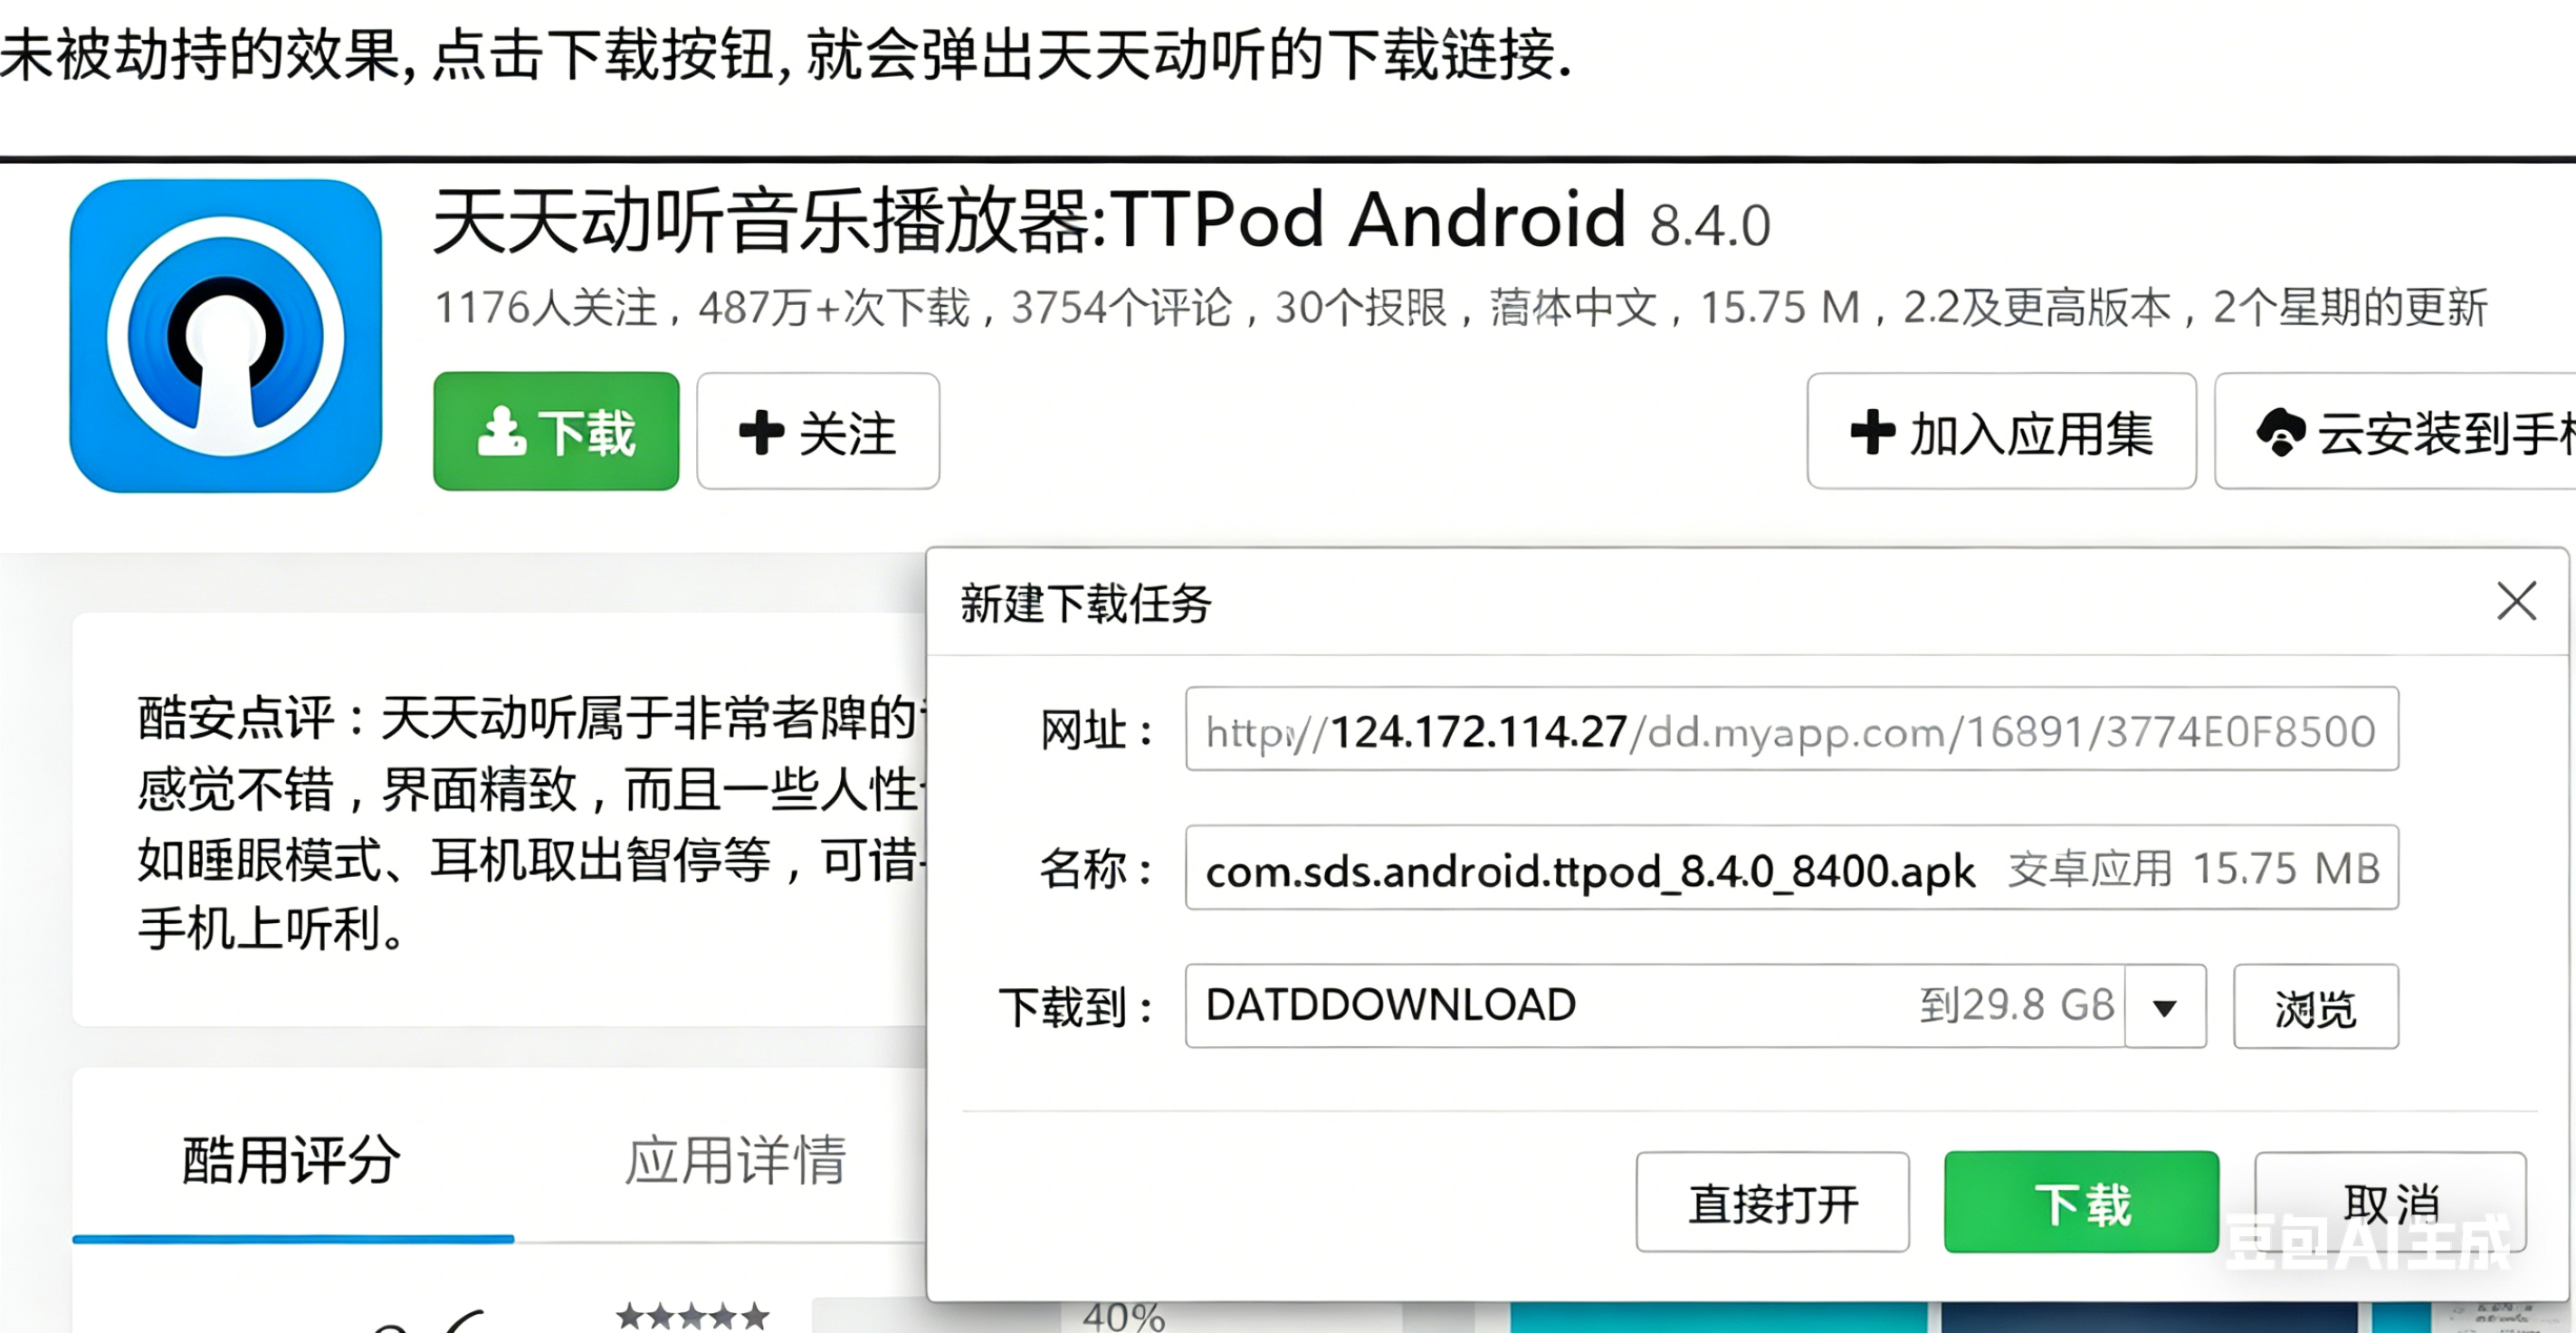Viewport: 2576px width, 1333px height.
Task: Click the 名称 filename input field
Action: tap(1791, 868)
